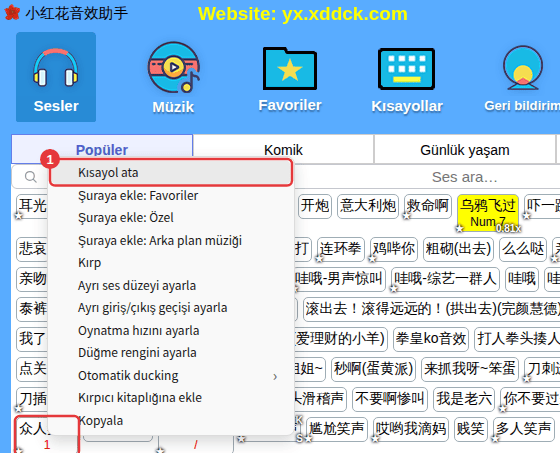Play the 你不要过 sound button
The width and height of the screenshot is (560, 453).
(530, 399)
